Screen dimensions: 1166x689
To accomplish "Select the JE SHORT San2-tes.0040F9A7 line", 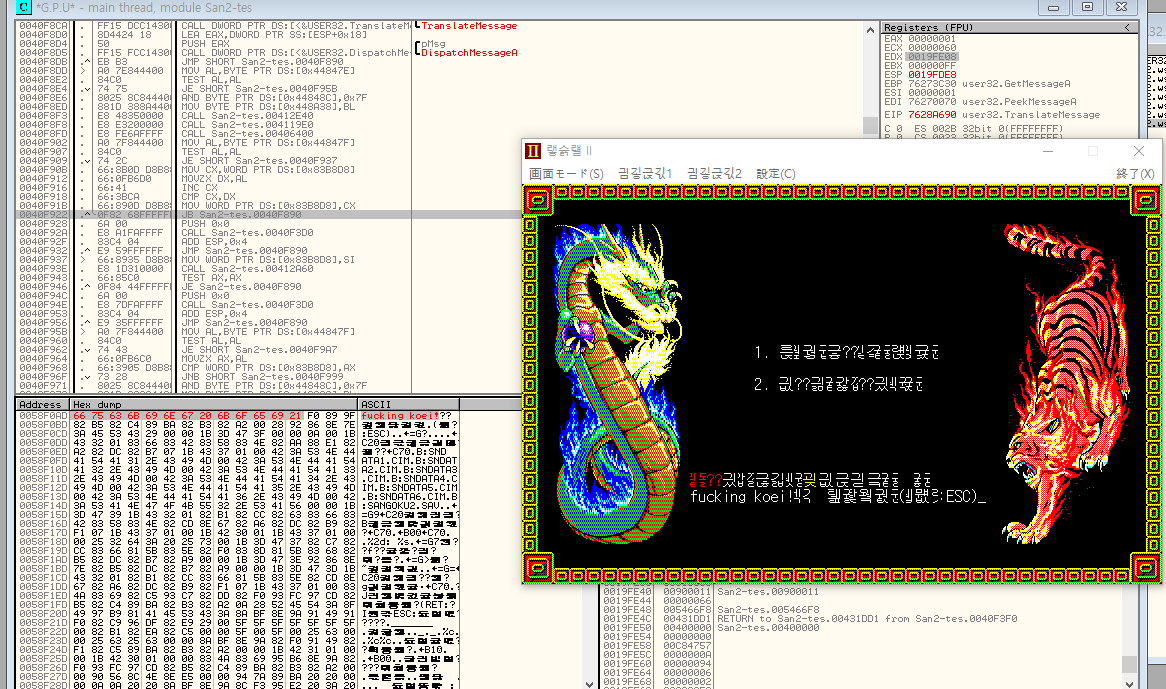I will tap(259, 349).
